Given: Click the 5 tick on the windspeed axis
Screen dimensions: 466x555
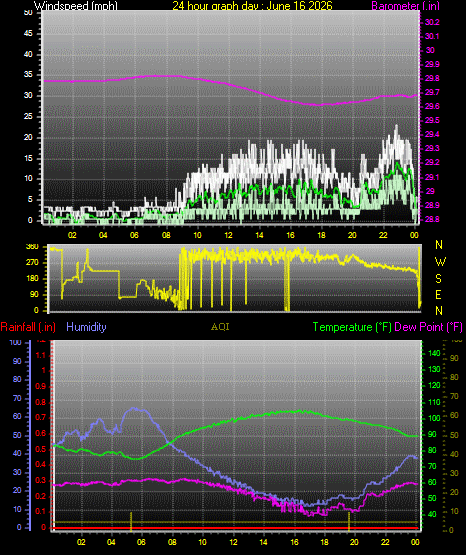Looking at the screenshot, I should [30, 200].
